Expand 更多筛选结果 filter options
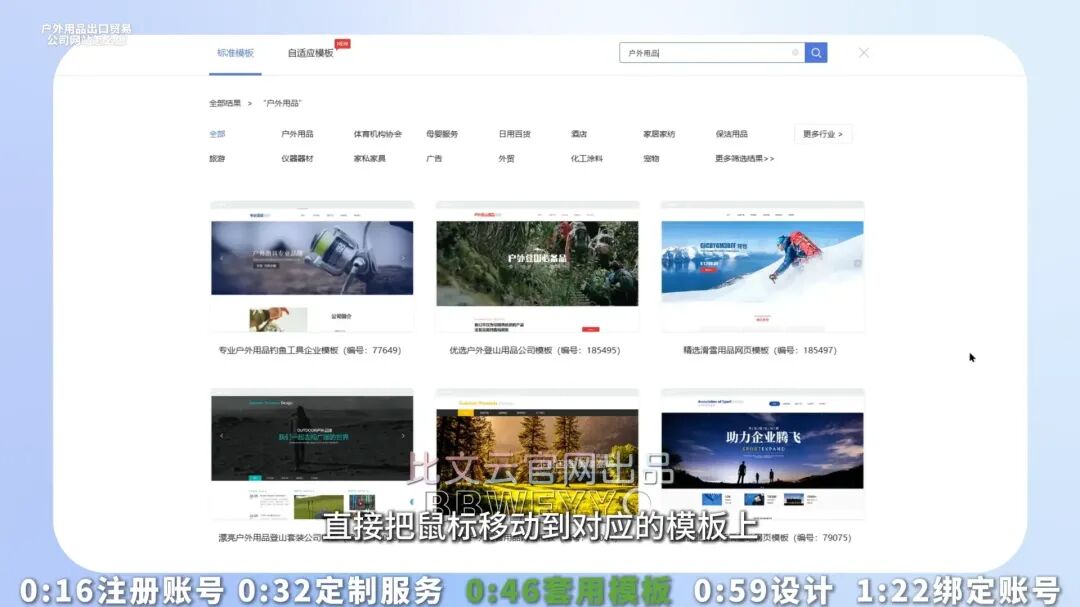This screenshot has width=1080, height=607. coord(744,159)
